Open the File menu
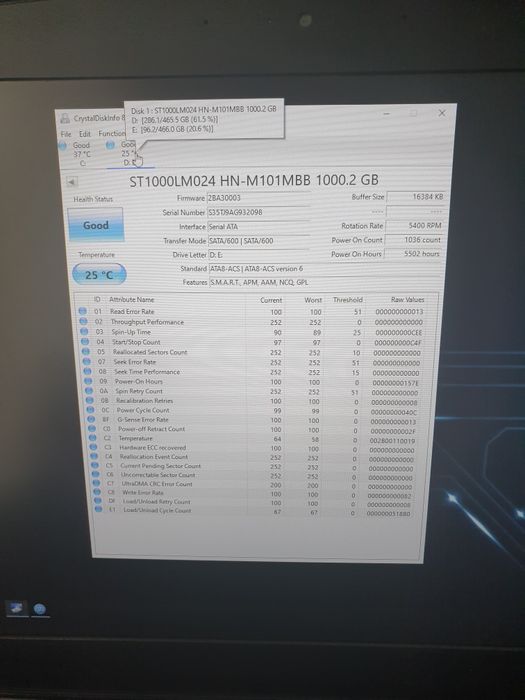This screenshot has height=700, width=525. point(66,134)
